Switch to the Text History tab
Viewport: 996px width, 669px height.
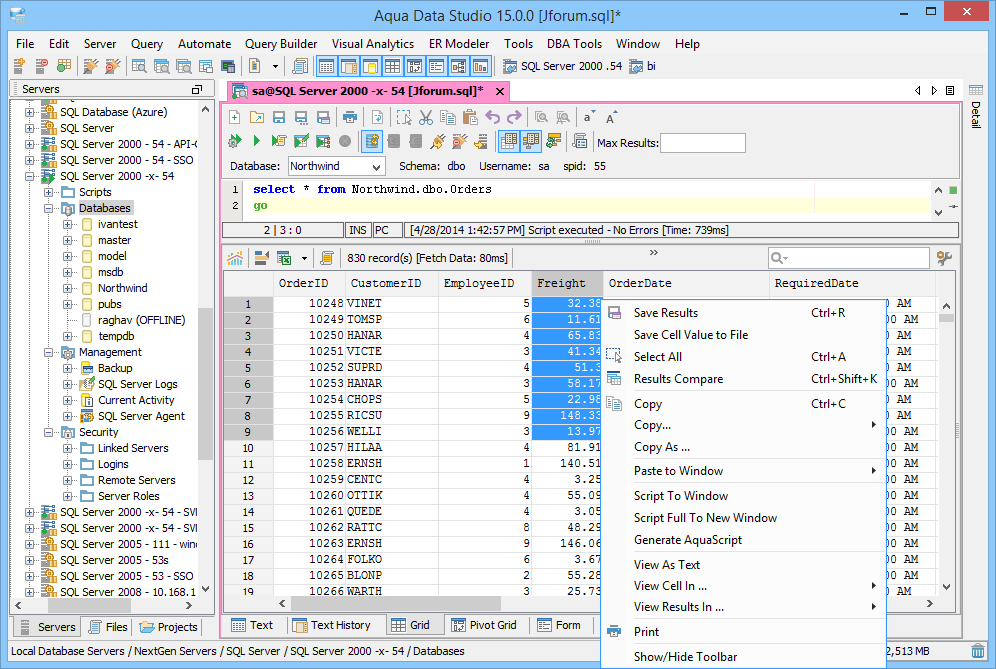332,625
